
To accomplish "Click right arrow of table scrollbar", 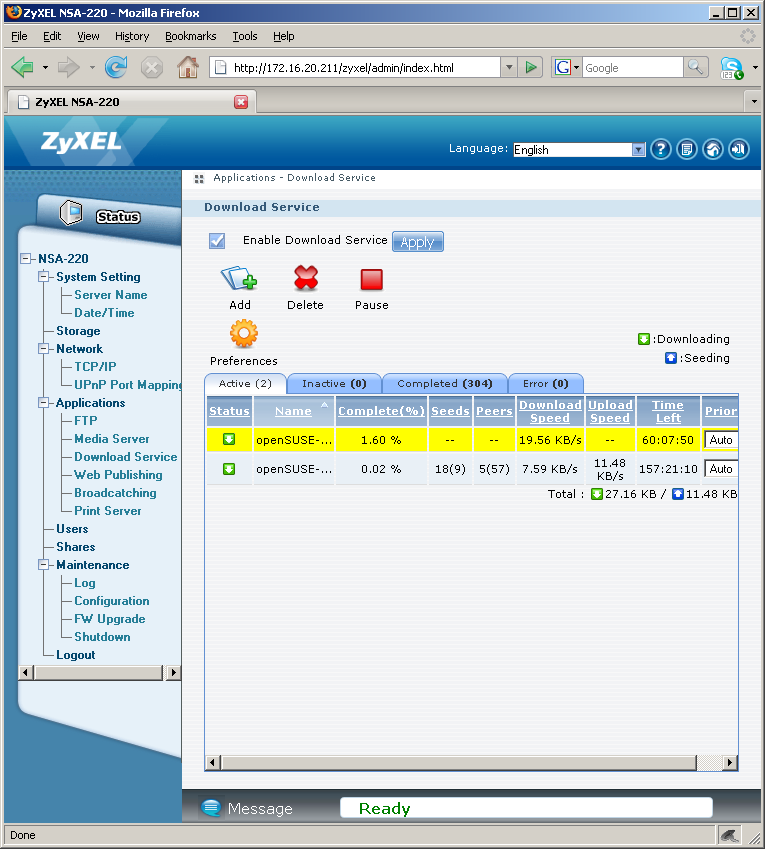I will pos(730,763).
